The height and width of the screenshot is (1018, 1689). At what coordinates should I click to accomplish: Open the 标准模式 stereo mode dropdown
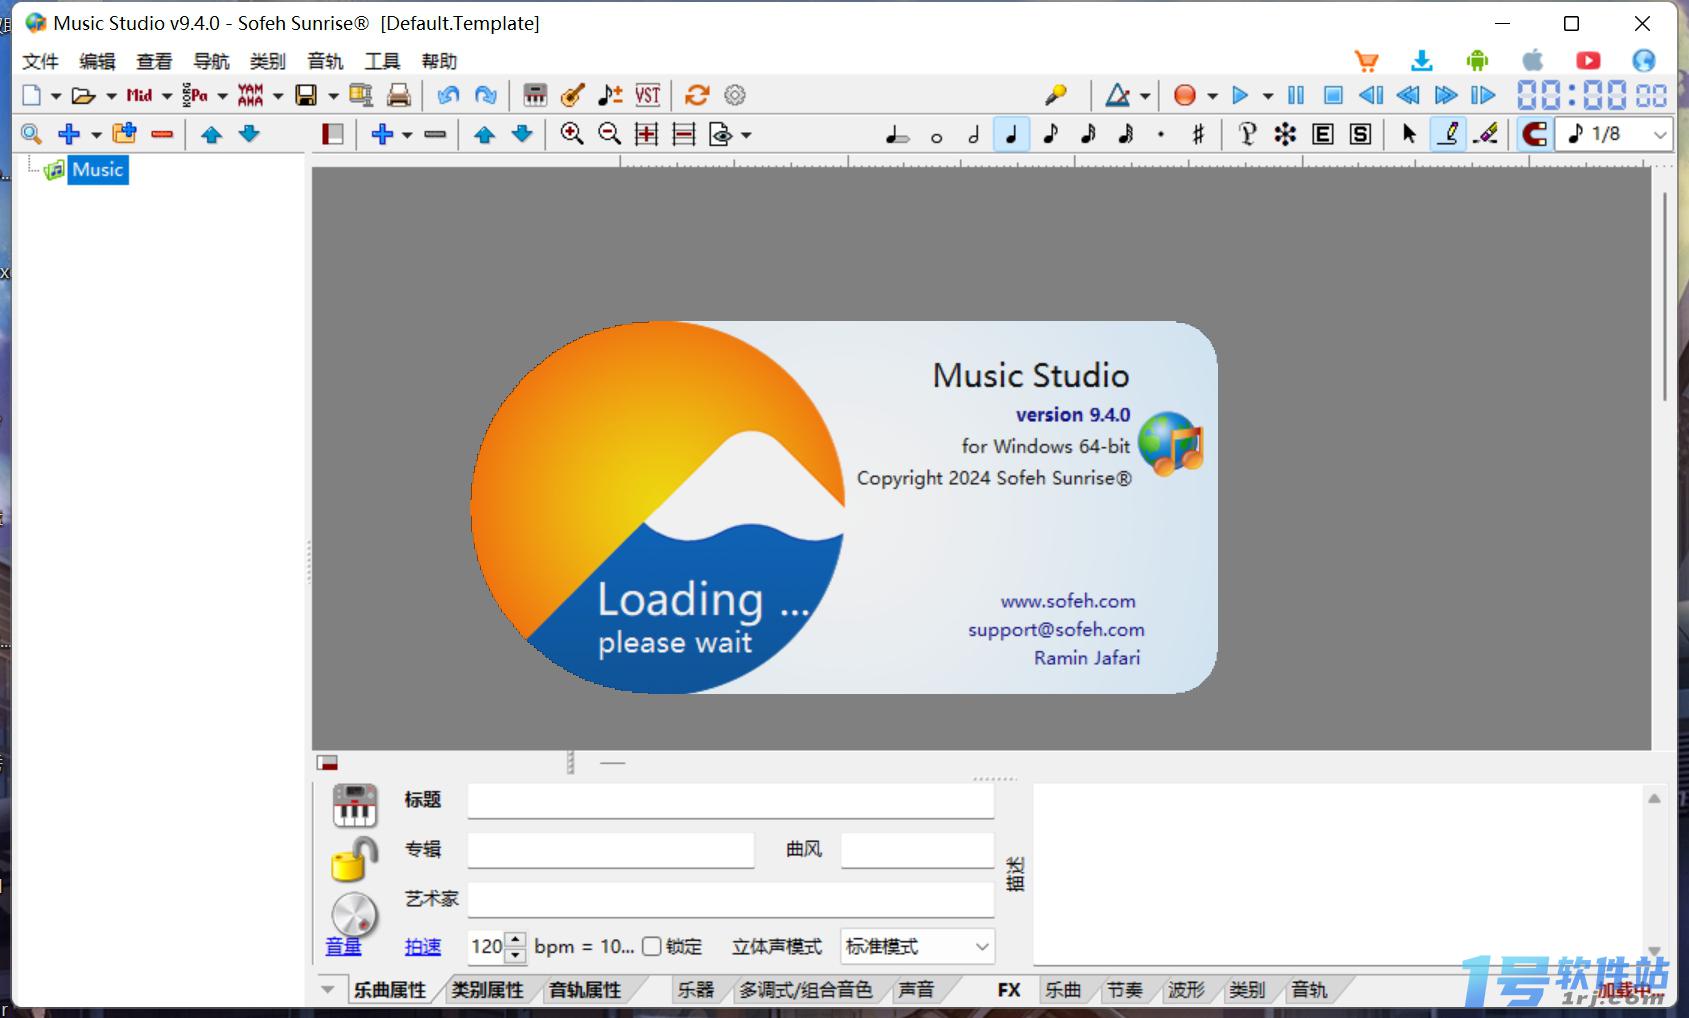(917, 946)
